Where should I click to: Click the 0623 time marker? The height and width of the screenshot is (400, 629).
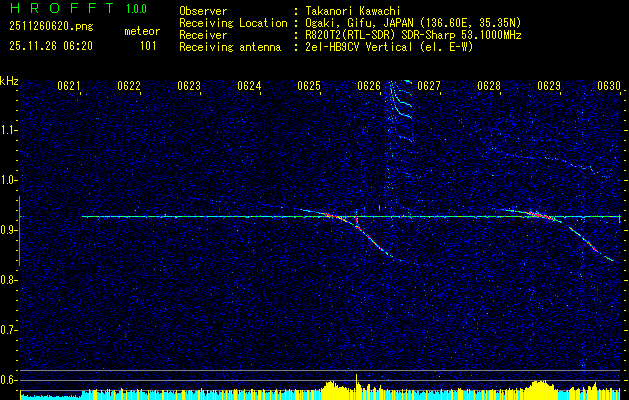pyautogui.click(x=189, y=86)
